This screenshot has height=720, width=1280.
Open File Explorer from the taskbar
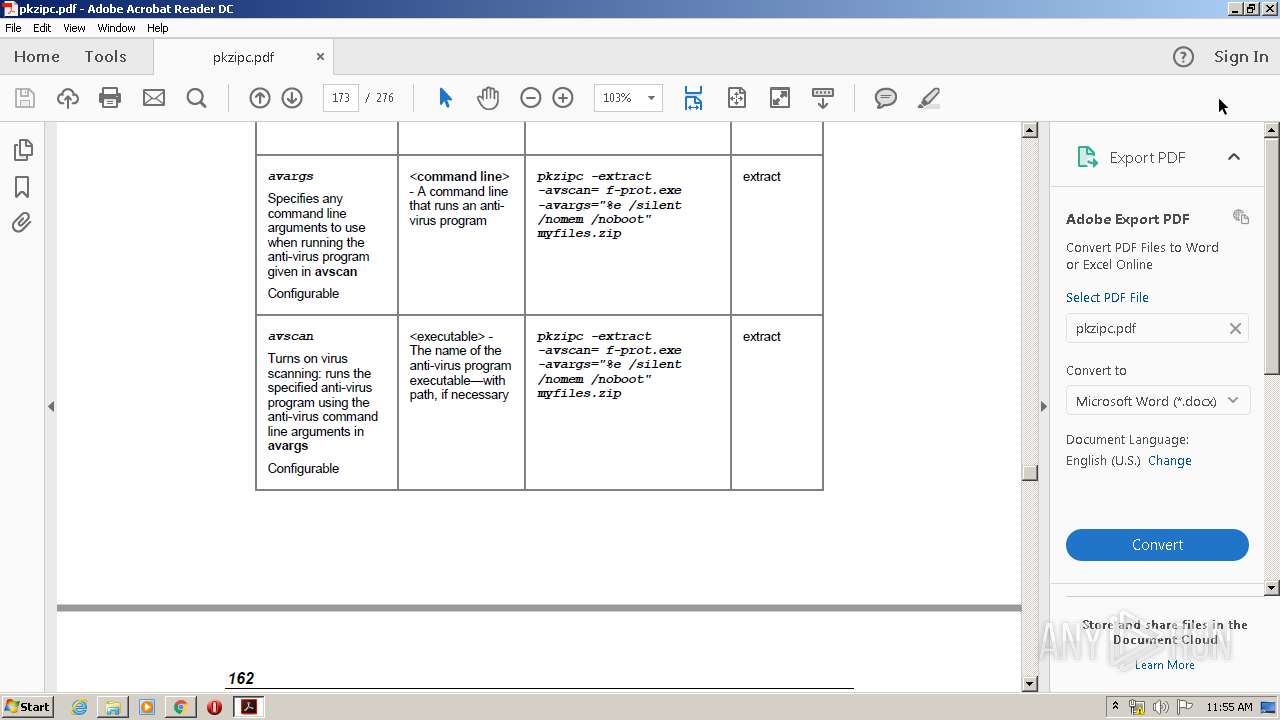(113, 707)
